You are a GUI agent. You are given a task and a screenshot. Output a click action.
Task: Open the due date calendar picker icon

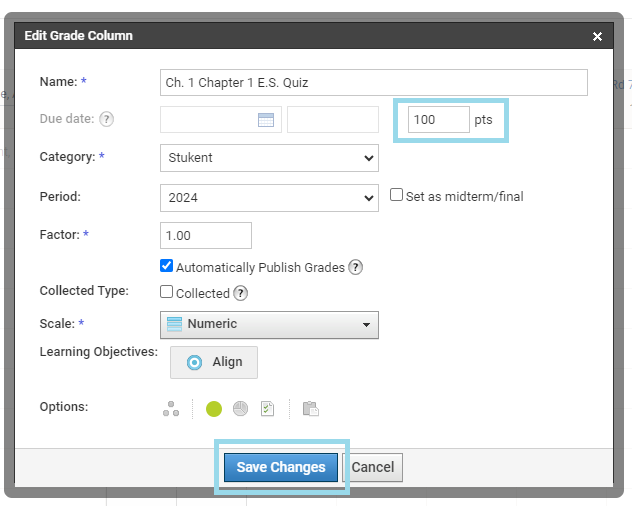[266, 119]
